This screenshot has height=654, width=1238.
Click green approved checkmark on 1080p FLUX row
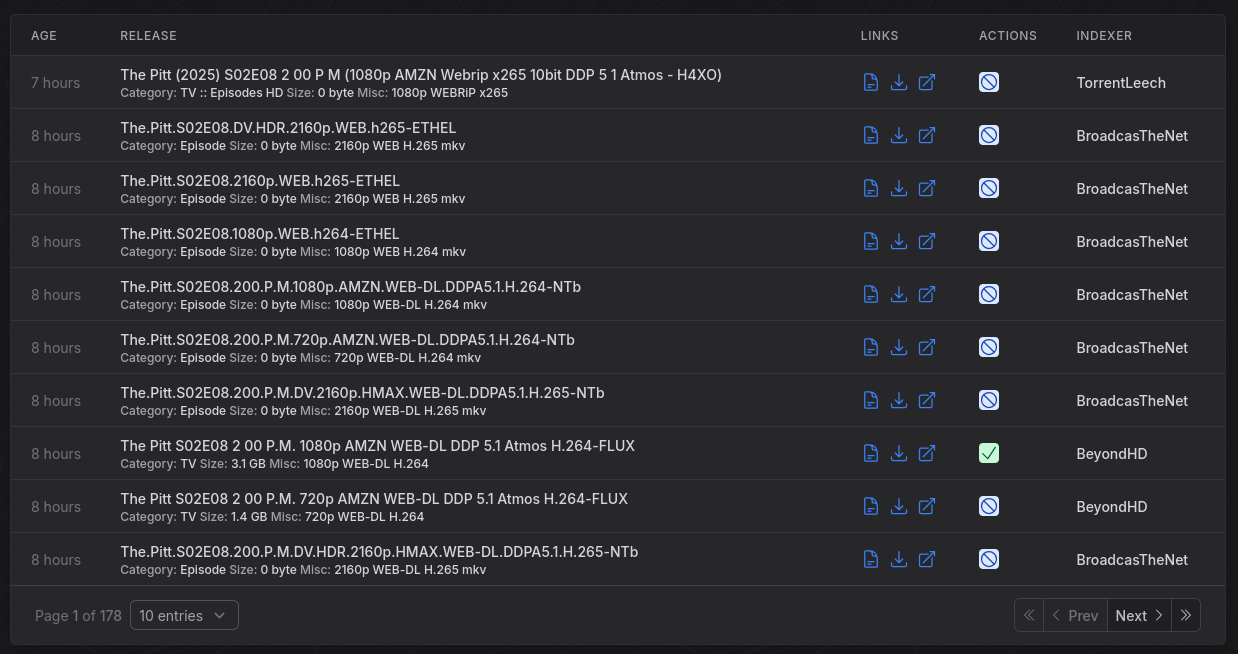989,453
